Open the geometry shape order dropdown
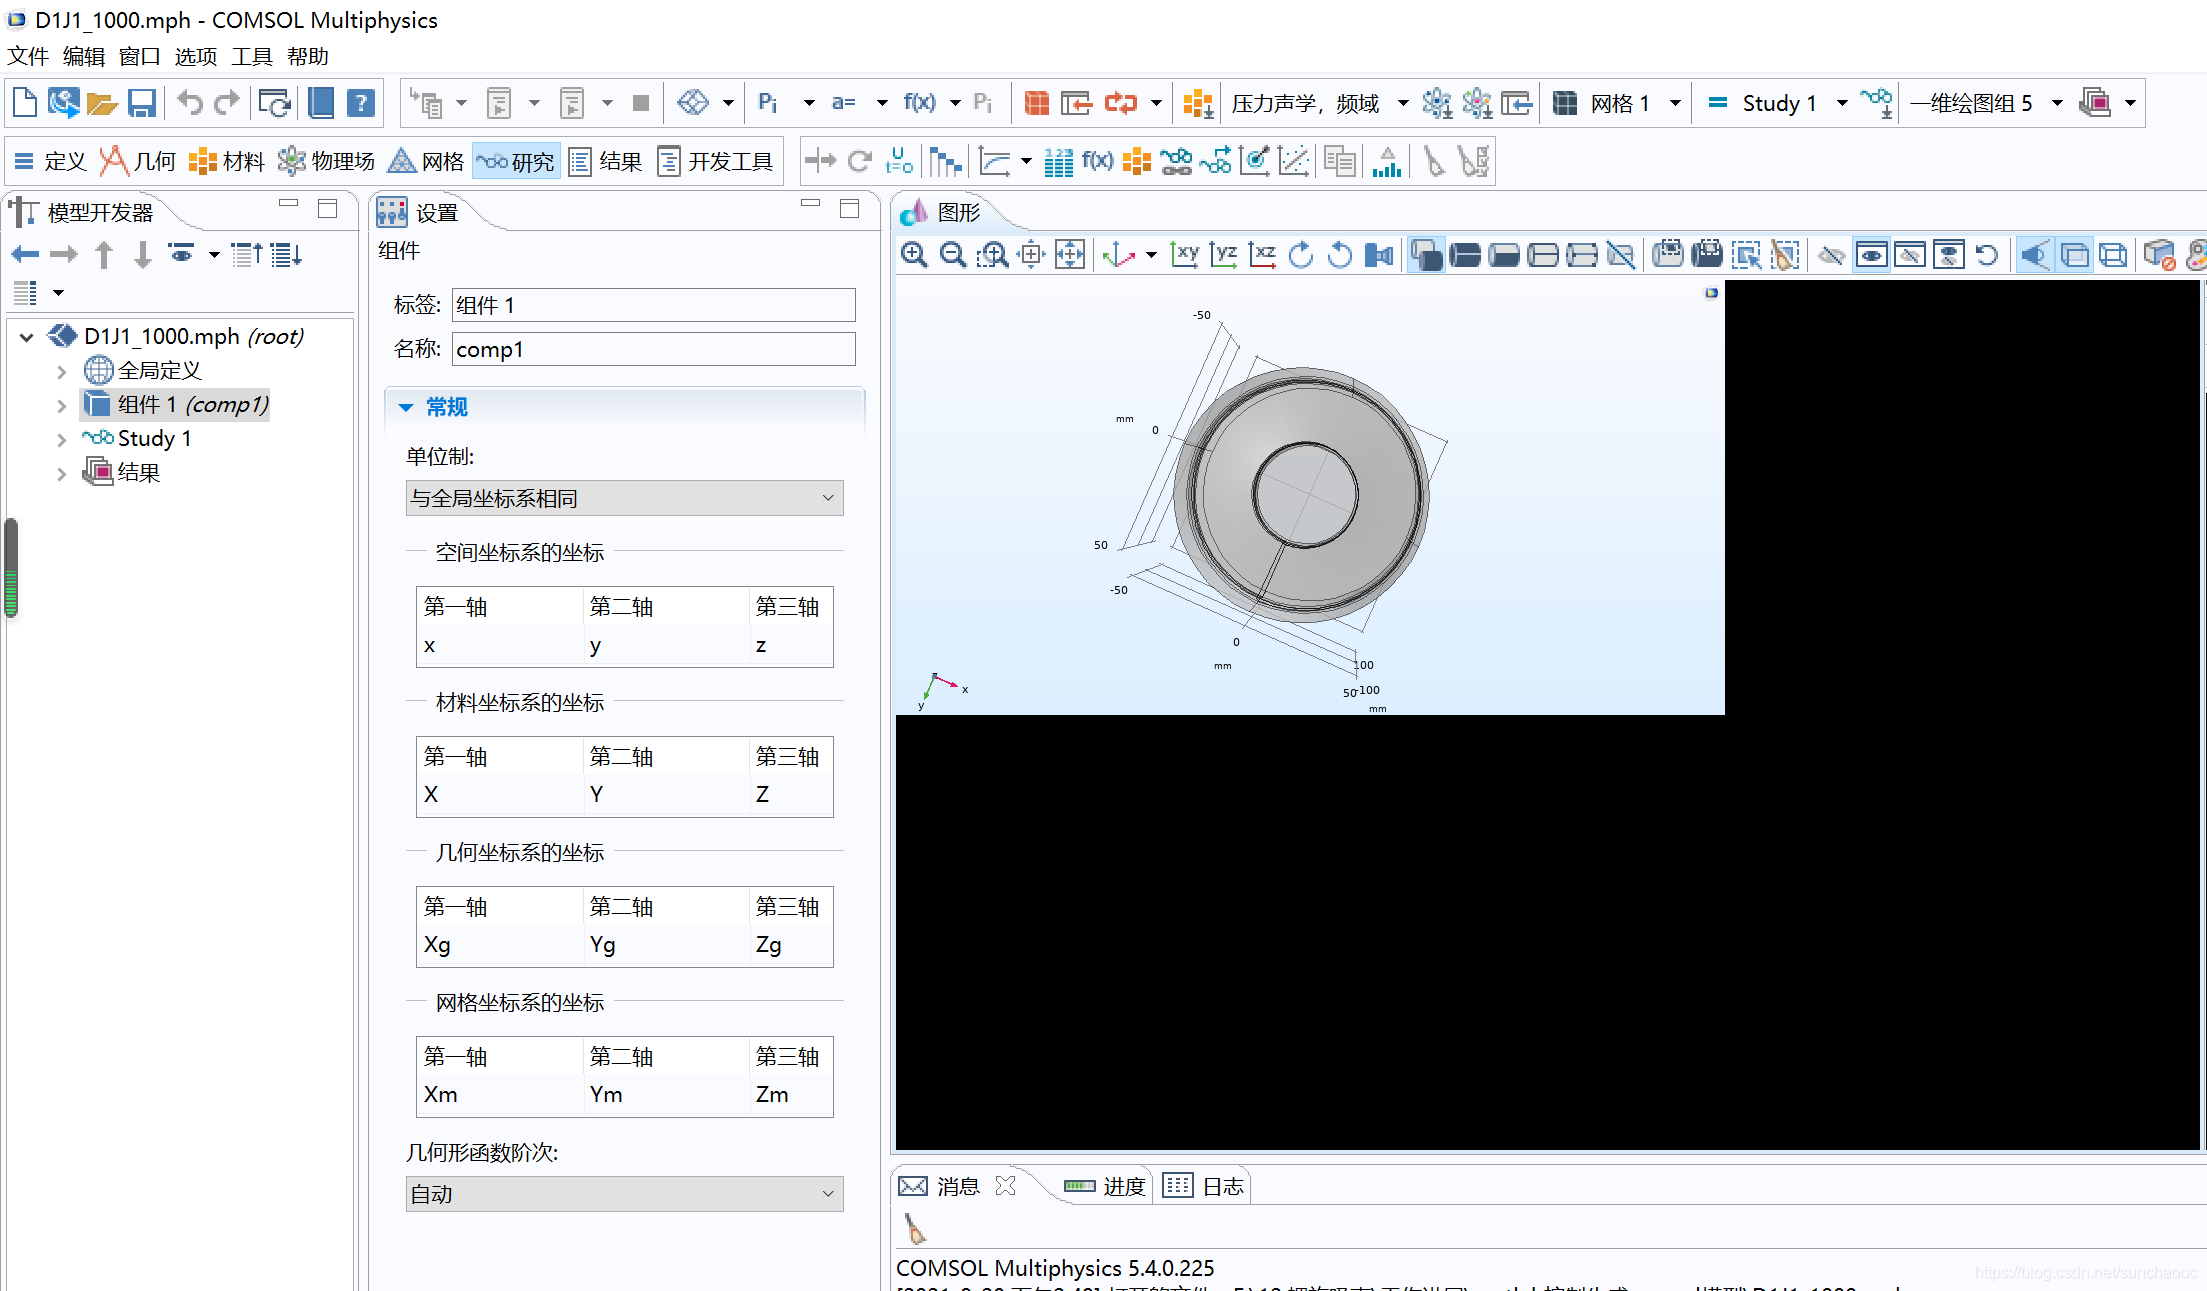 pyautogui.click(x=624, y=1194)
